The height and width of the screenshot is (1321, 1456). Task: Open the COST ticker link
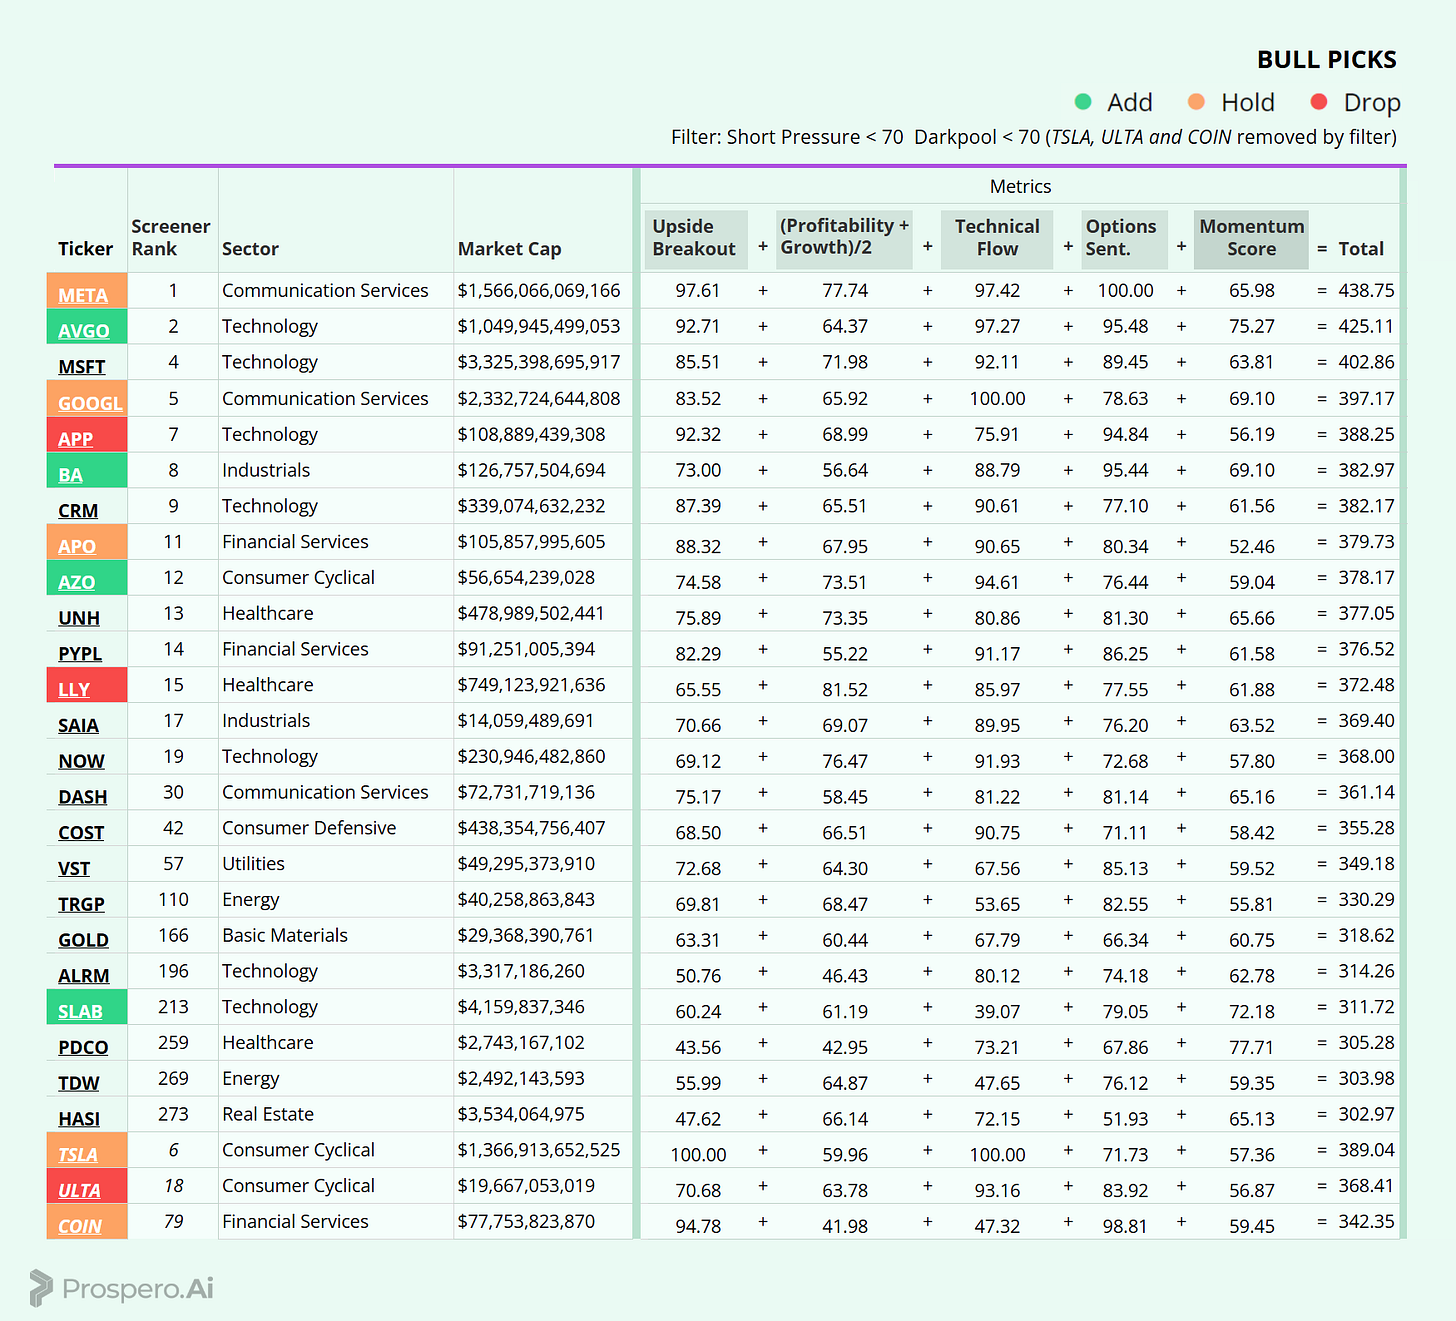tap(81, 833)
